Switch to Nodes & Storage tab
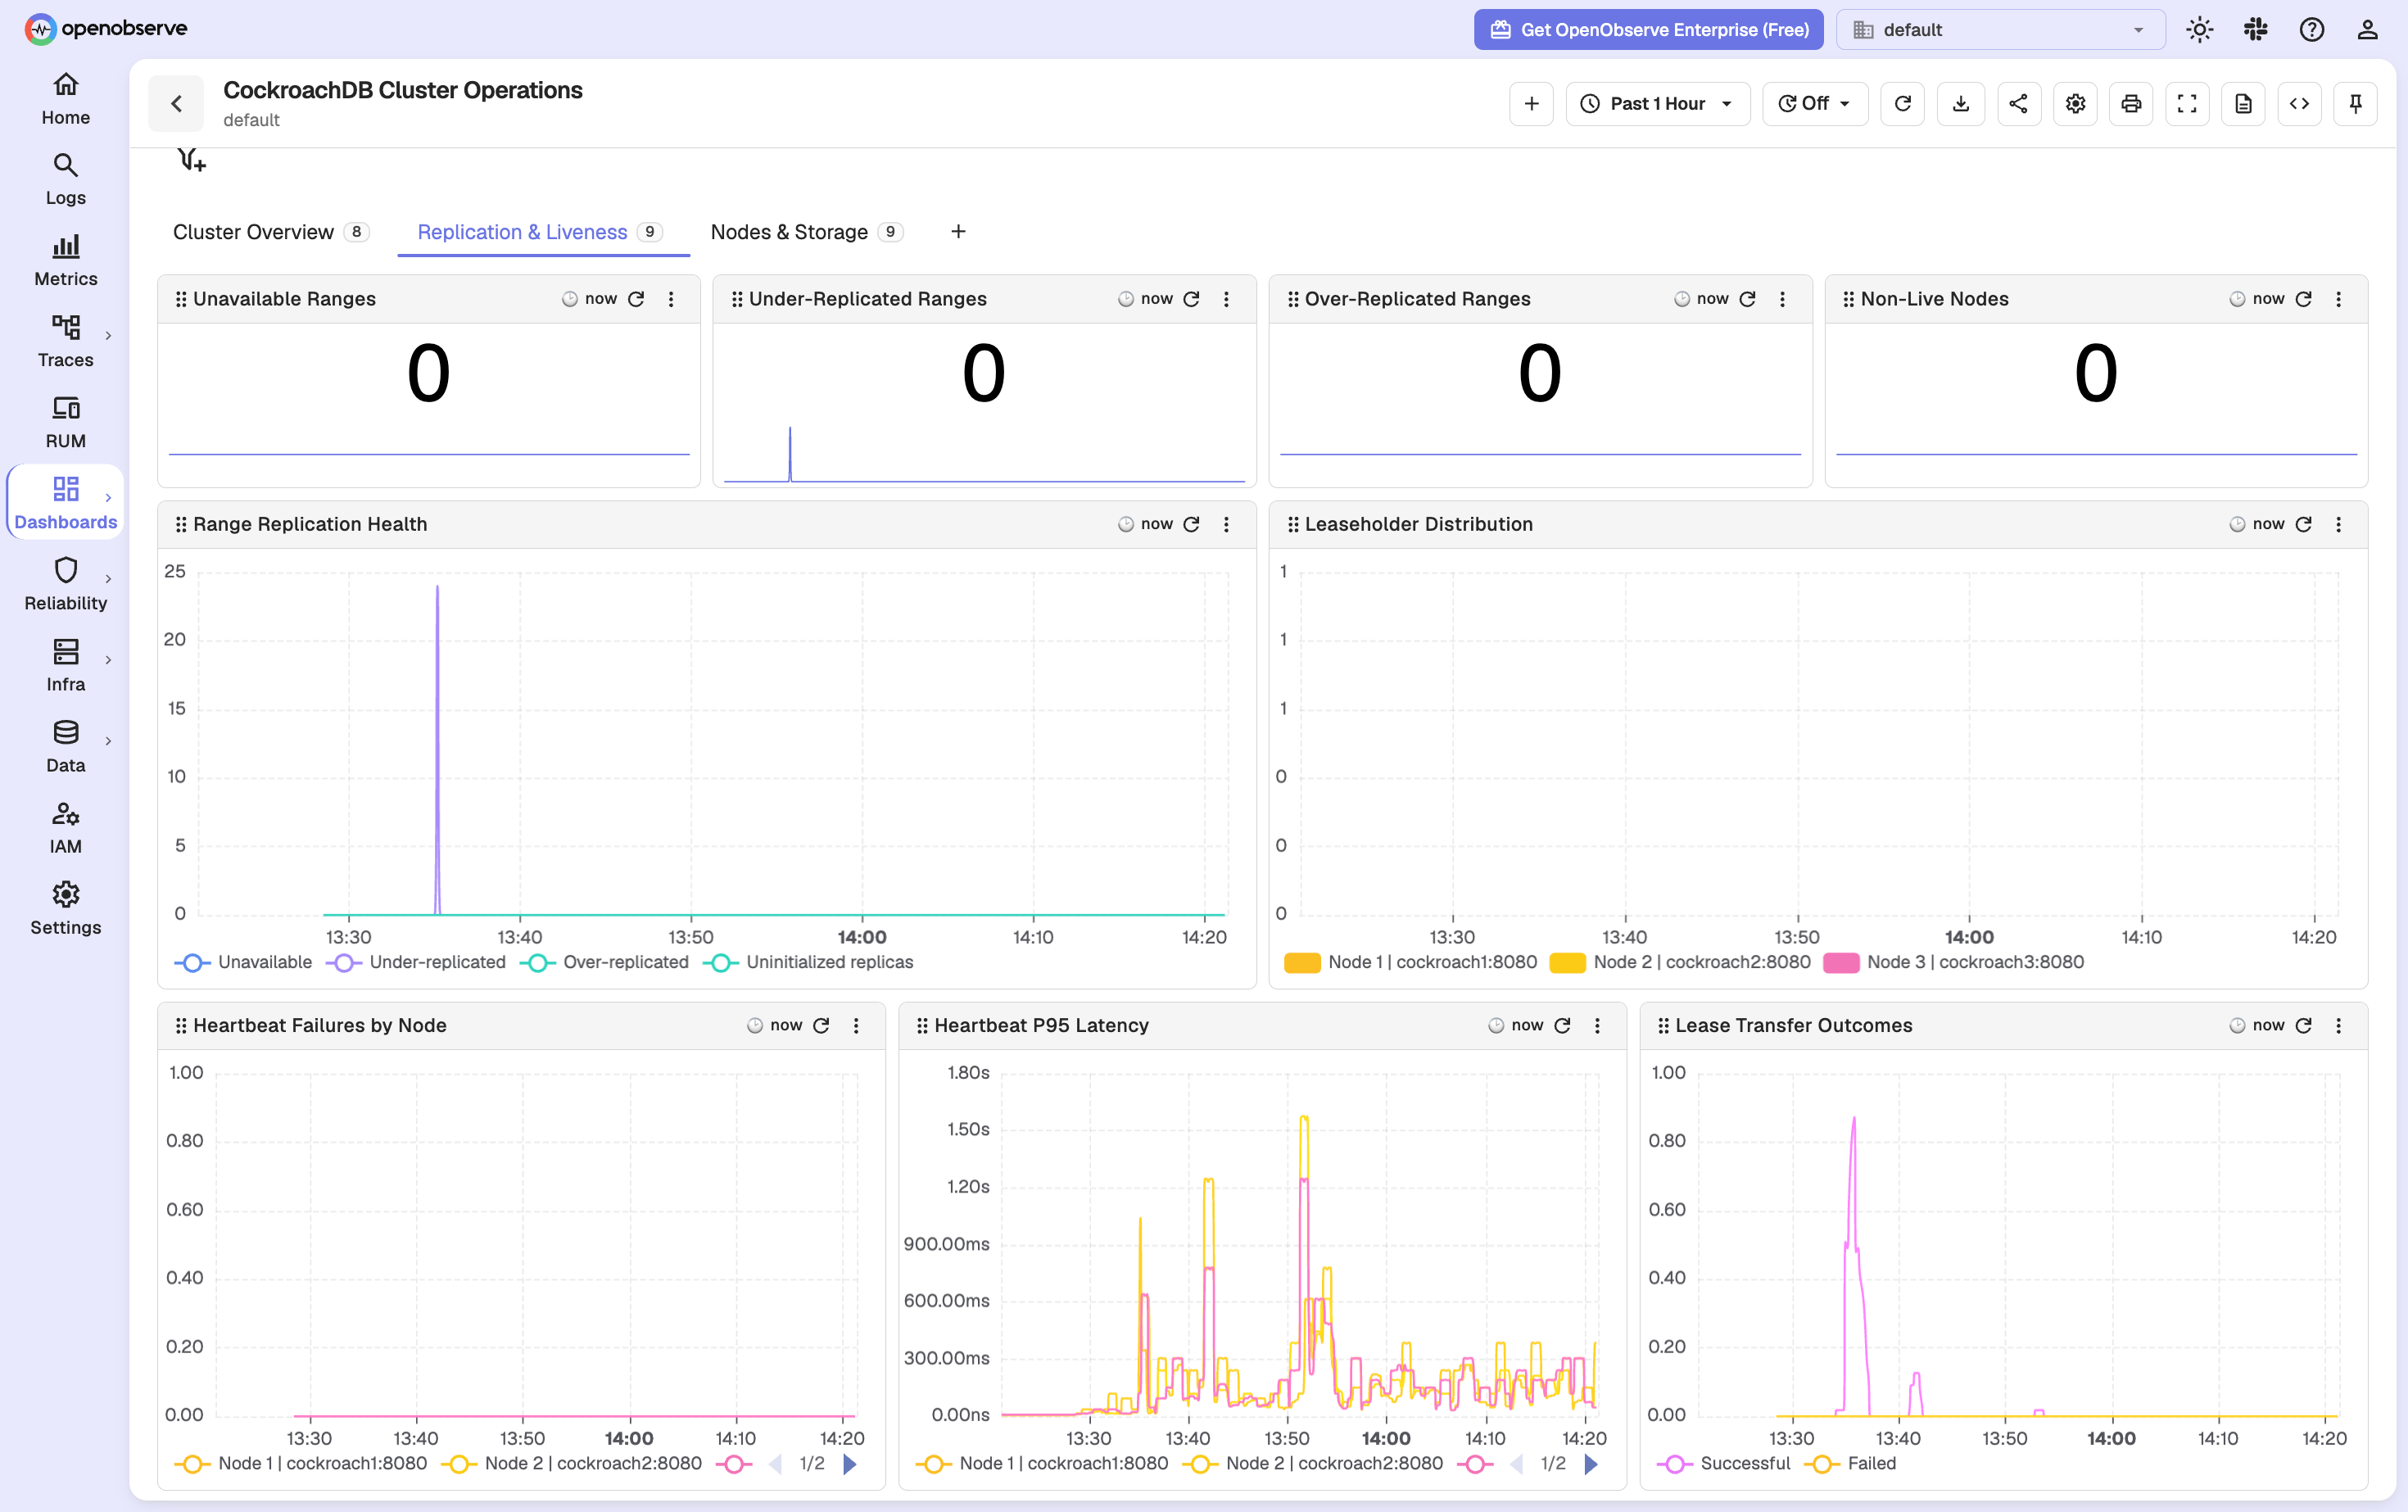 pos(806,232)
